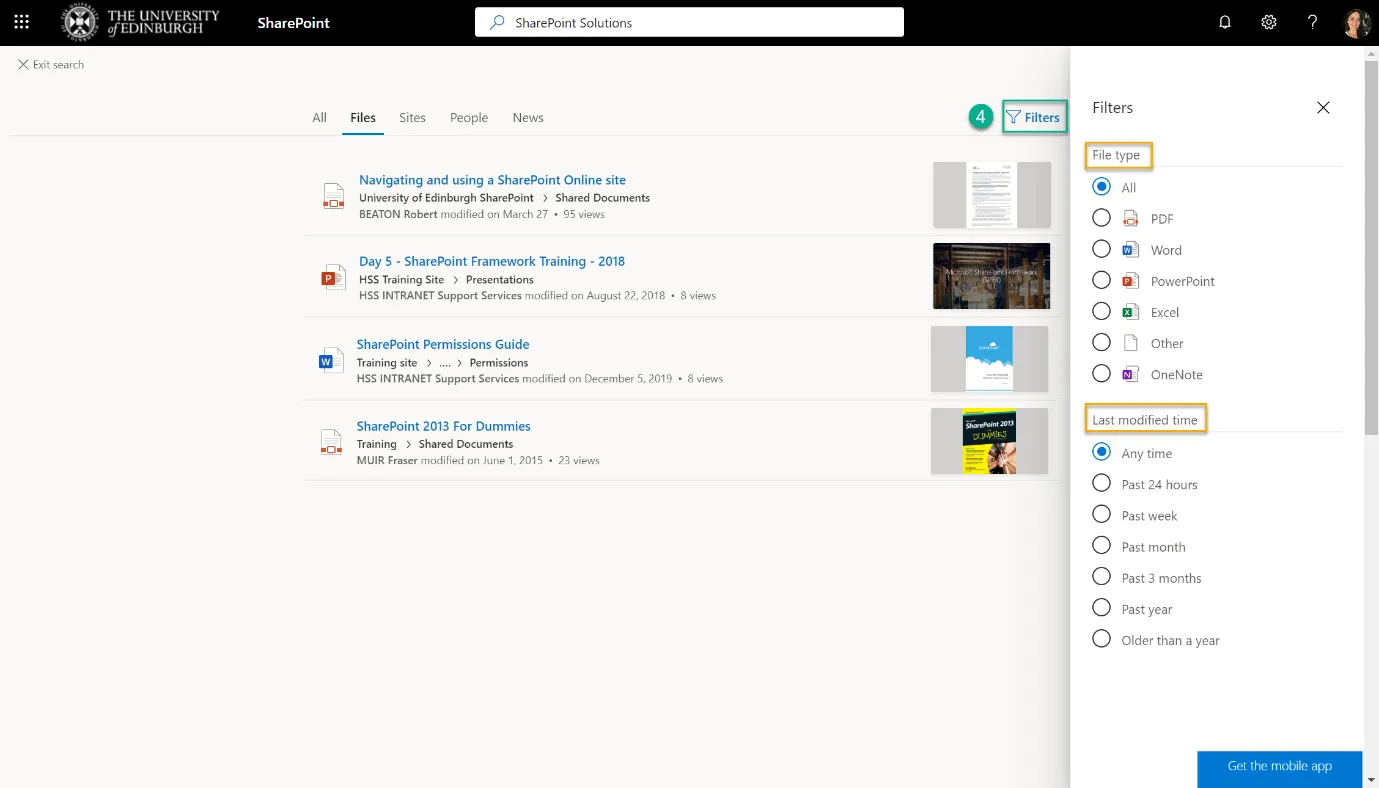Open the help question mark icon
Viewport: 1379px width, 788px height.
(1312, 21)
